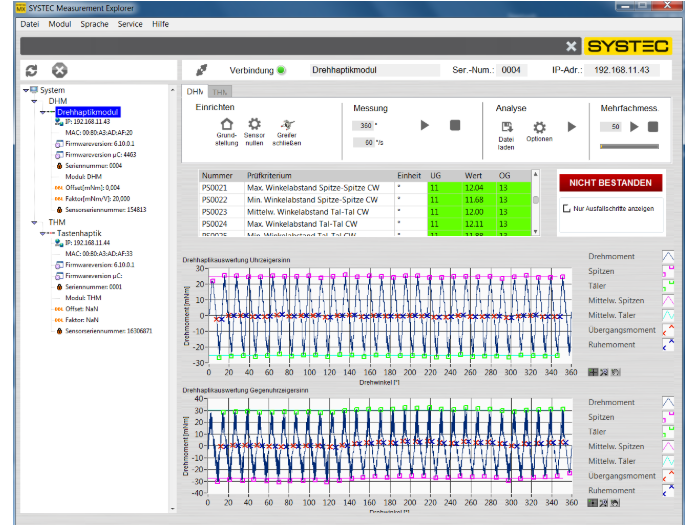Open the Datei menu
Image resolution: width=700 pixels, height=525 pixels.
point(30,24)
